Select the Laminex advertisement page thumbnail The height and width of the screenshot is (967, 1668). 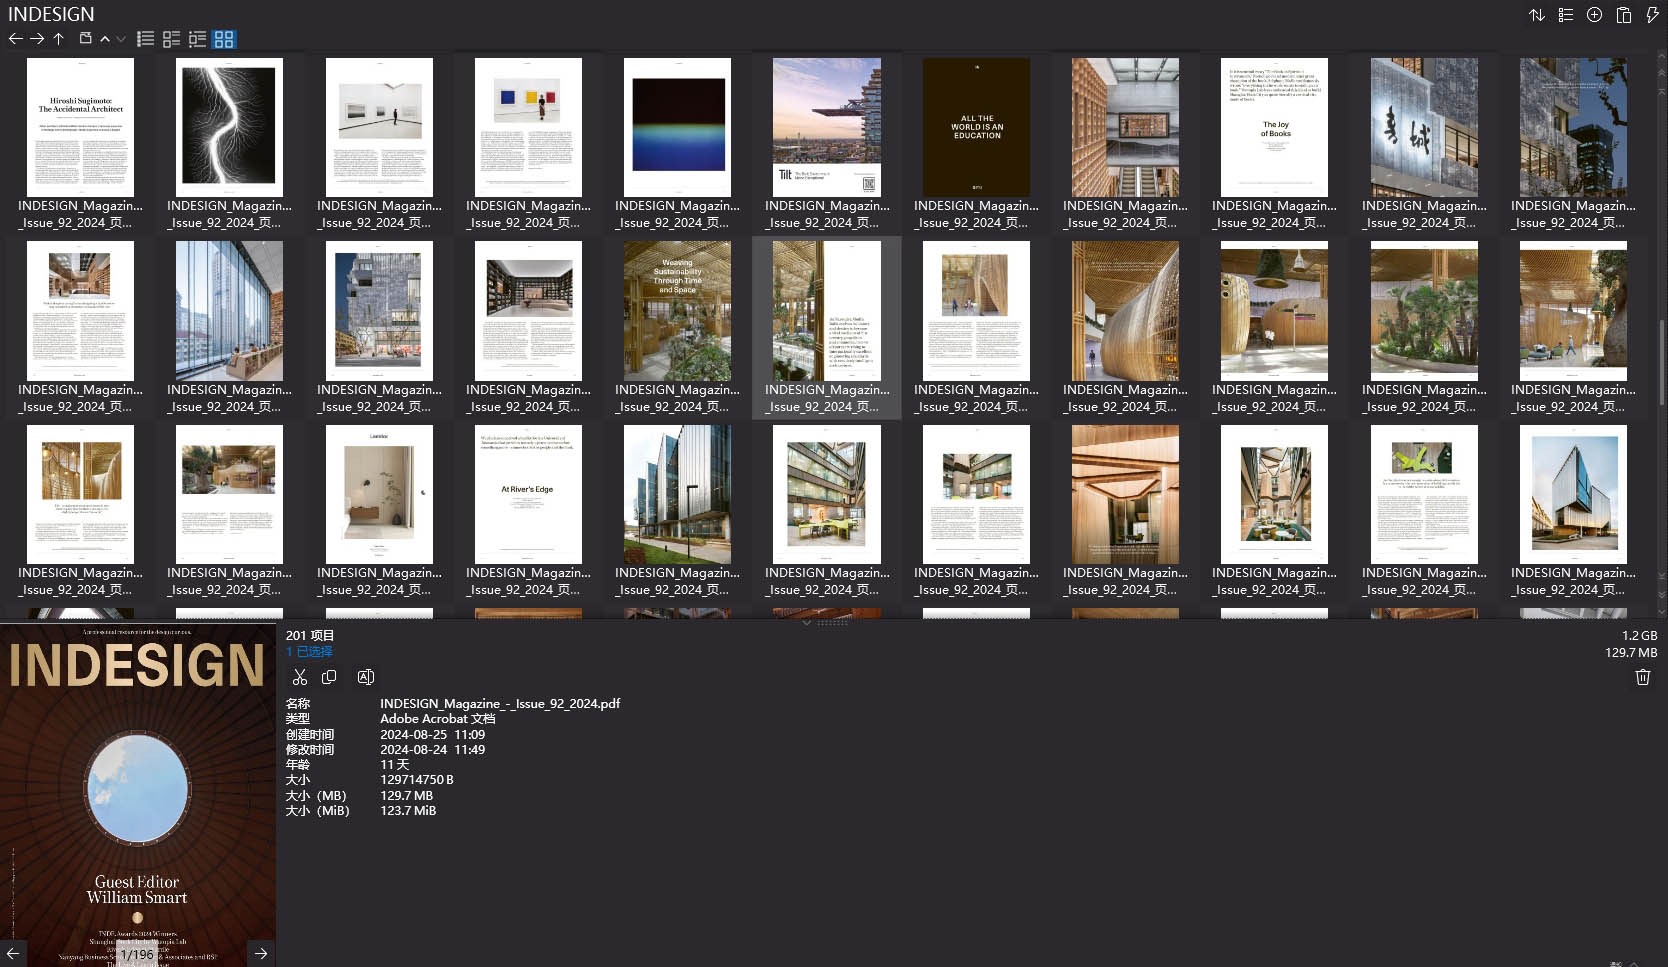379,494
